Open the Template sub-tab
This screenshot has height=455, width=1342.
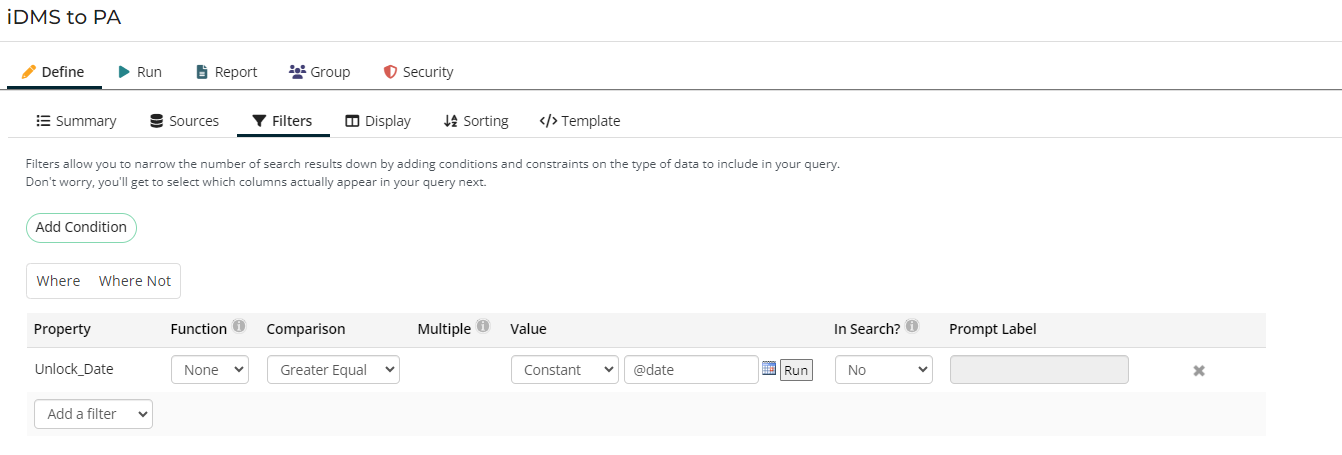click(580, 121)
